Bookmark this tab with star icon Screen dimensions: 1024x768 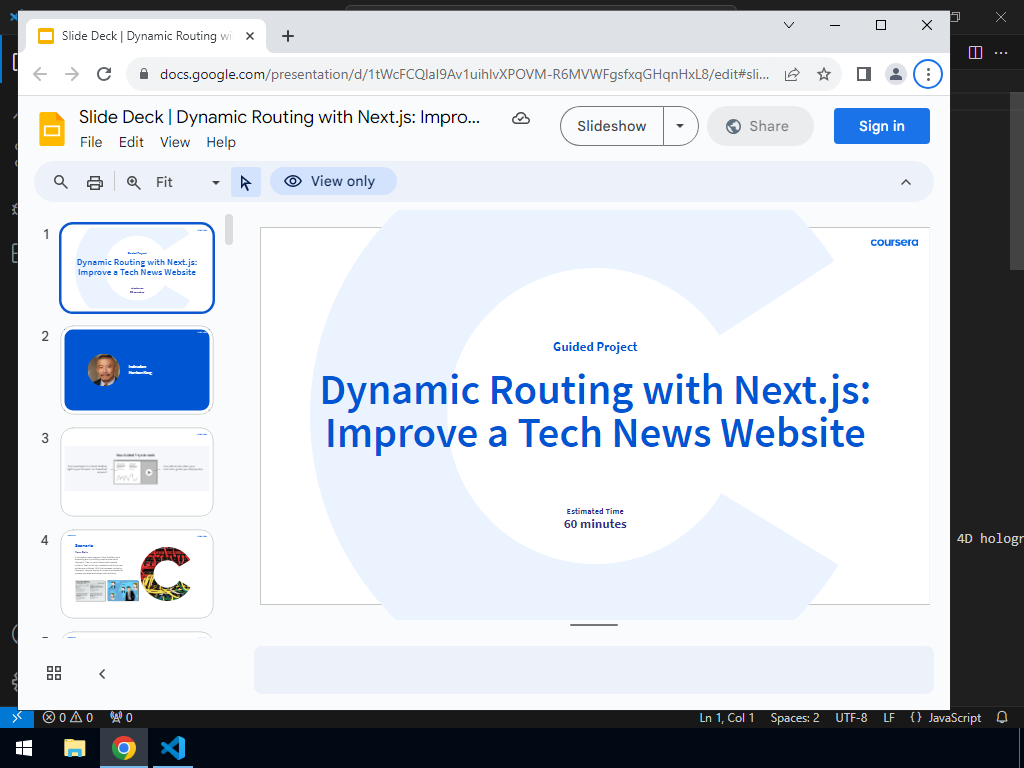[x=824, y=74]
